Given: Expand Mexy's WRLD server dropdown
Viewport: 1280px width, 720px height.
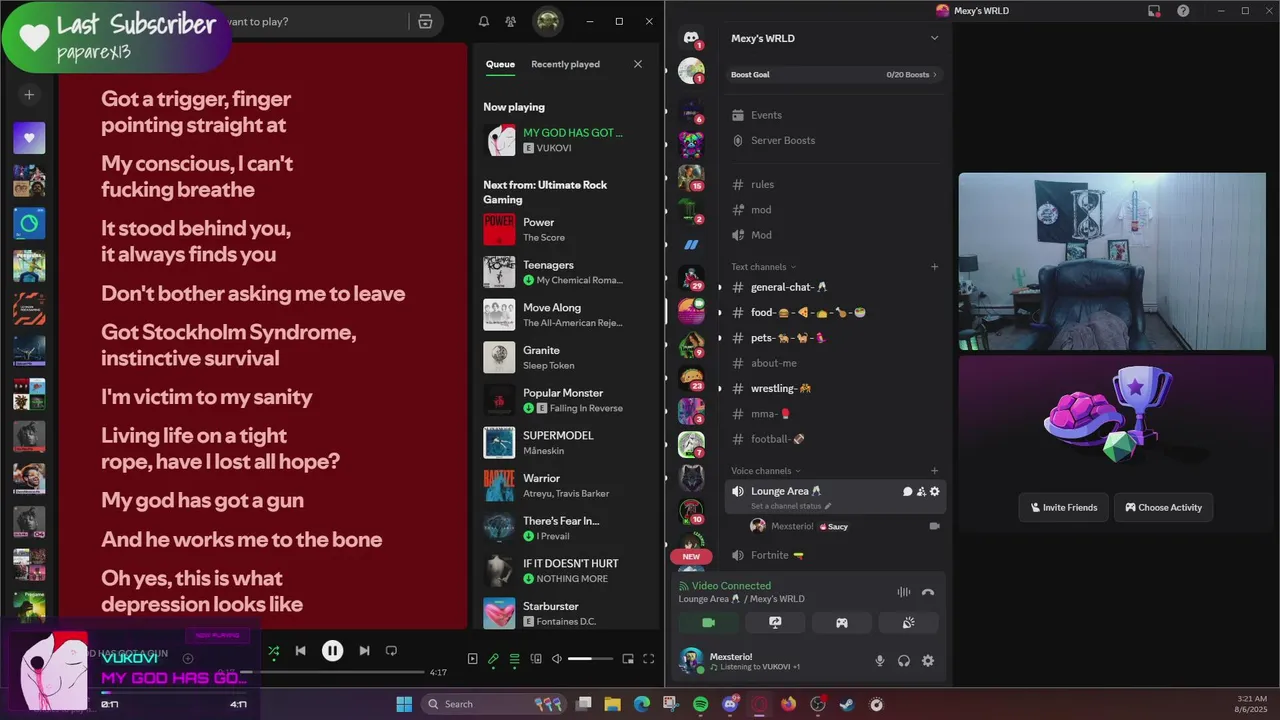Looking at the screenshot, I should (934, 38).
